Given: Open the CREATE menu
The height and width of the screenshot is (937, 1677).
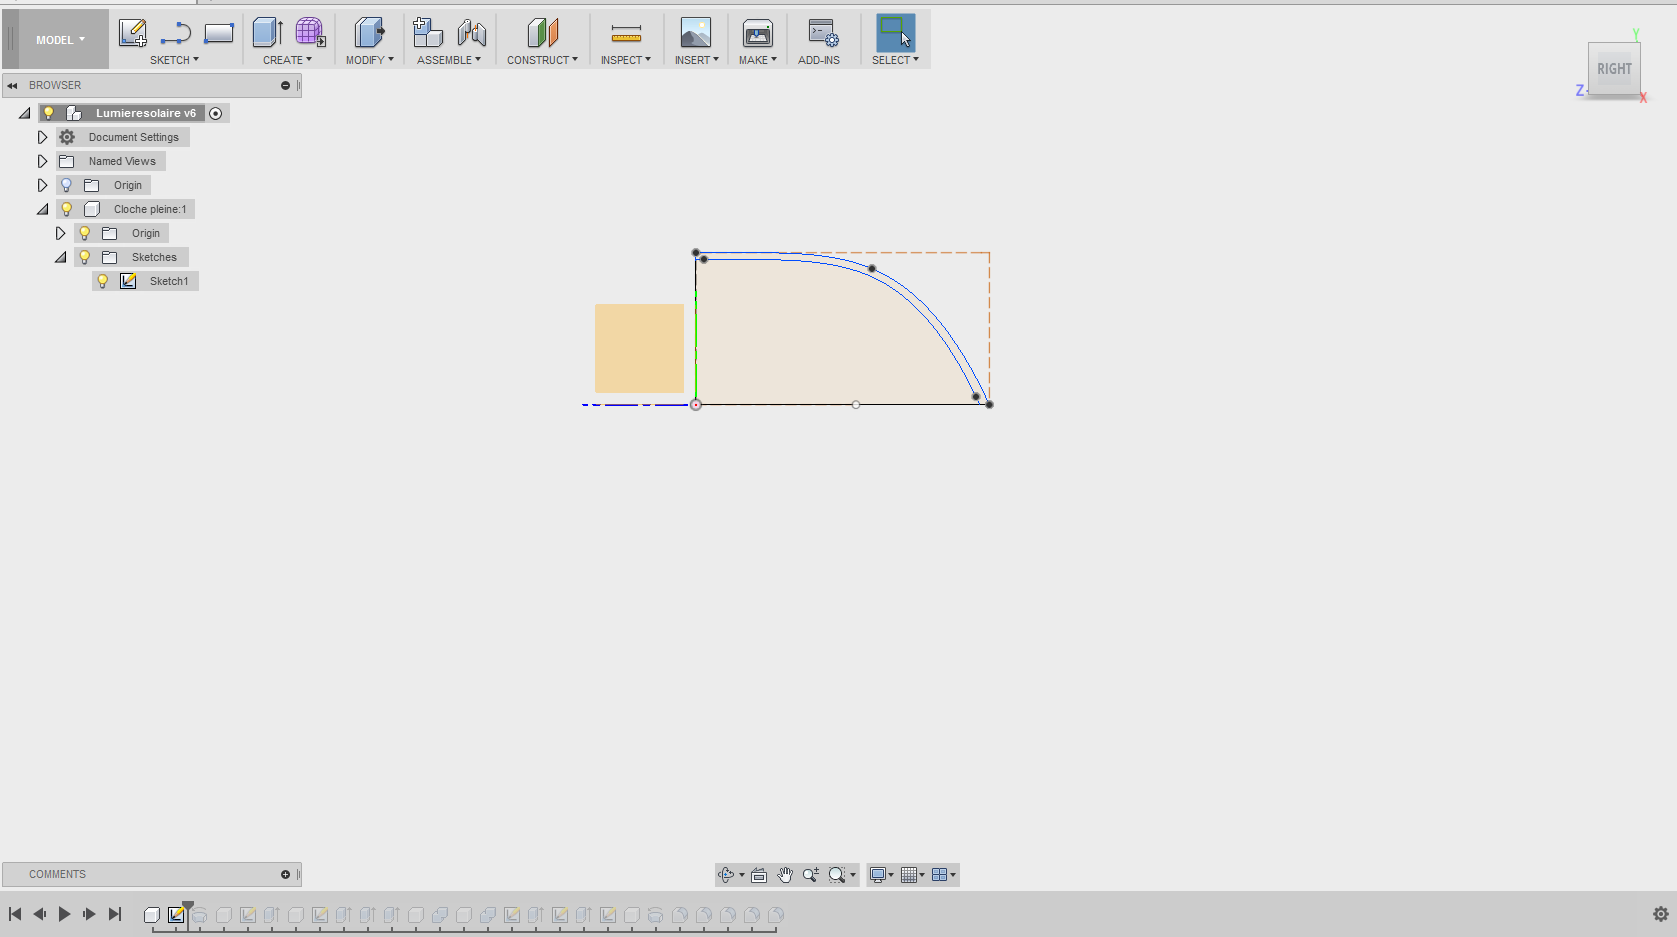Looking at the screenshot, I should pyautogui.click(x=287, y=60).
